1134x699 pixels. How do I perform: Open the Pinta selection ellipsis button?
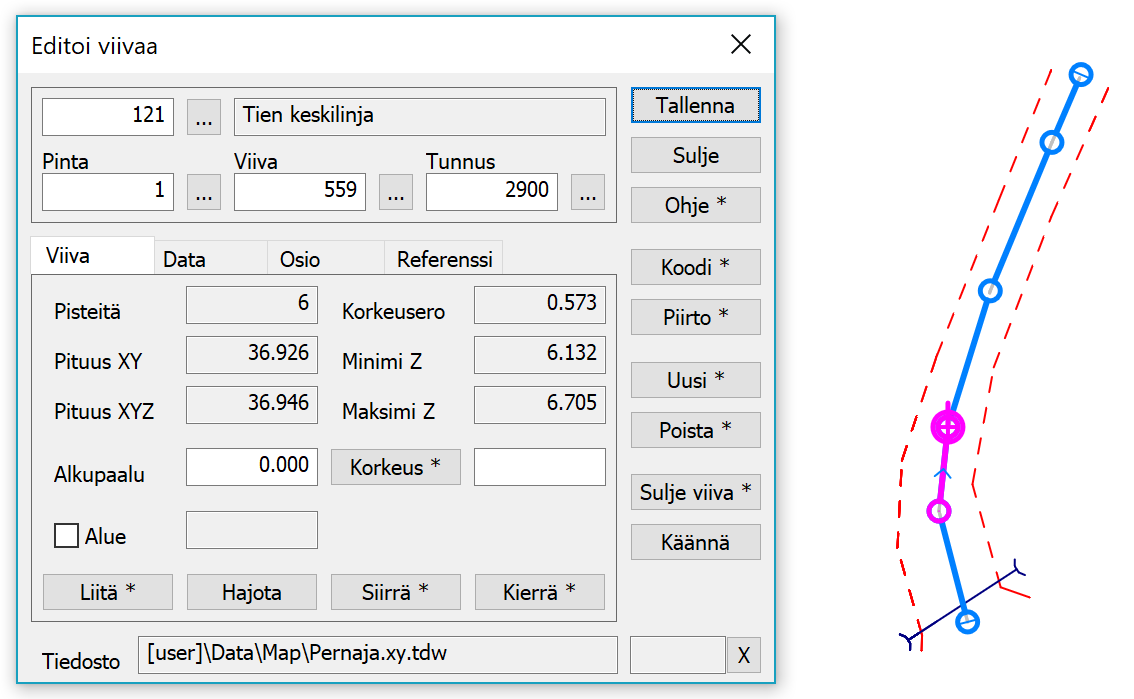(204, 192)
